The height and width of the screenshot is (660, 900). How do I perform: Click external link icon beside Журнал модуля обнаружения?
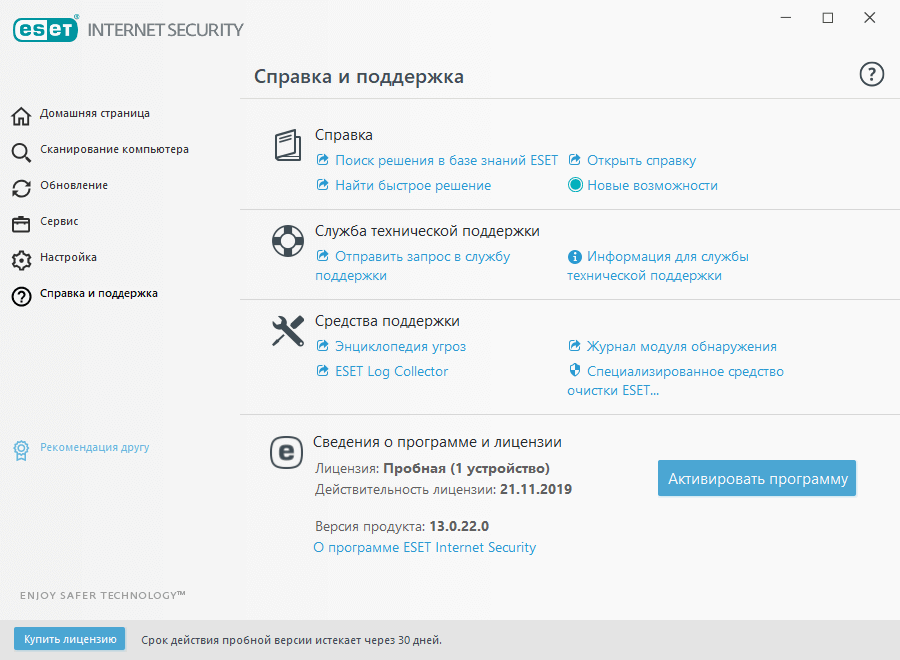pyautogui.click(x=575, y=345)
